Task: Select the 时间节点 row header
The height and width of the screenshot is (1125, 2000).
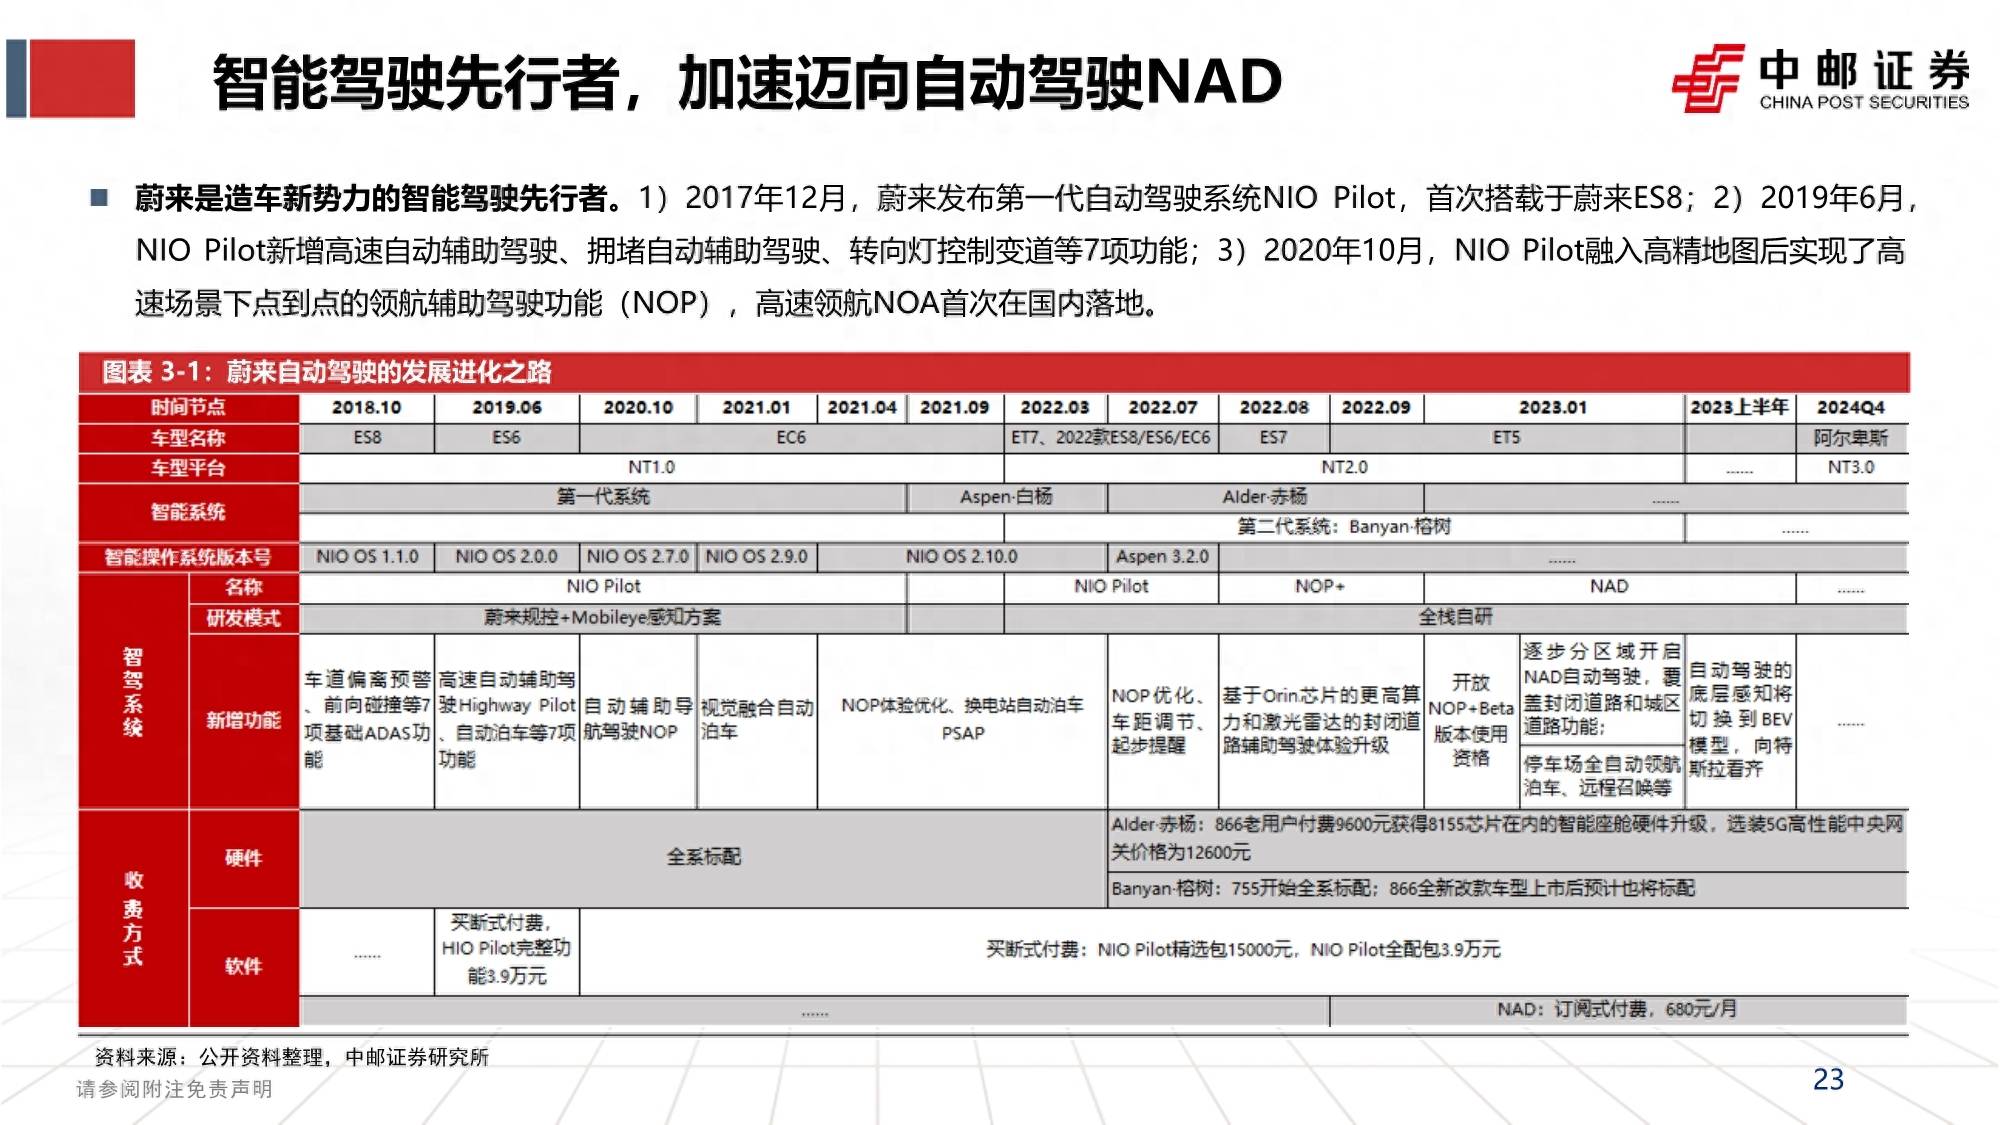Action: click(188, 407)
